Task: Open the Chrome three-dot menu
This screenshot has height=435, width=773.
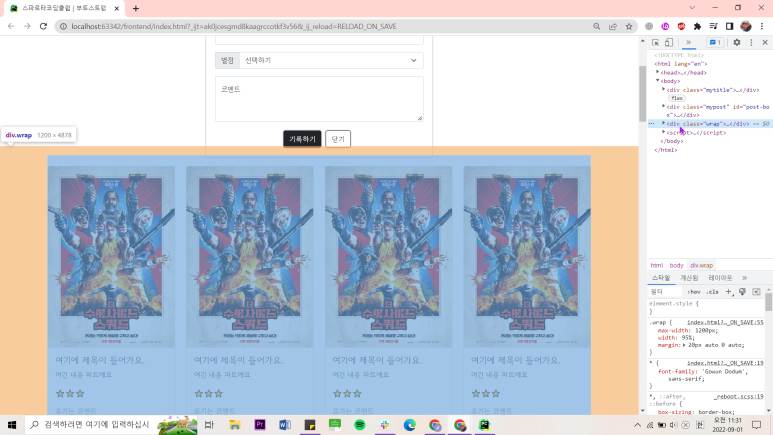Action: 762,26
